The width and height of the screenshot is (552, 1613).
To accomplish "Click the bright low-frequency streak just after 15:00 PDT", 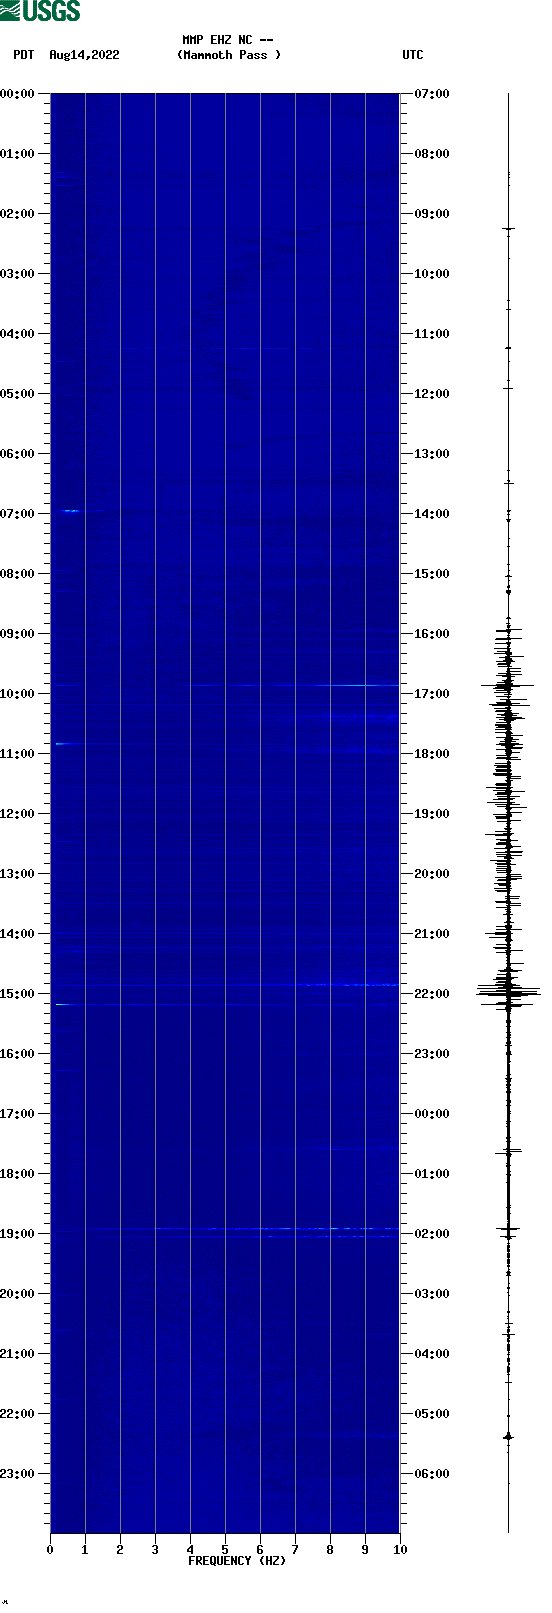I will pyautogui.click(x=62, y=1004).
